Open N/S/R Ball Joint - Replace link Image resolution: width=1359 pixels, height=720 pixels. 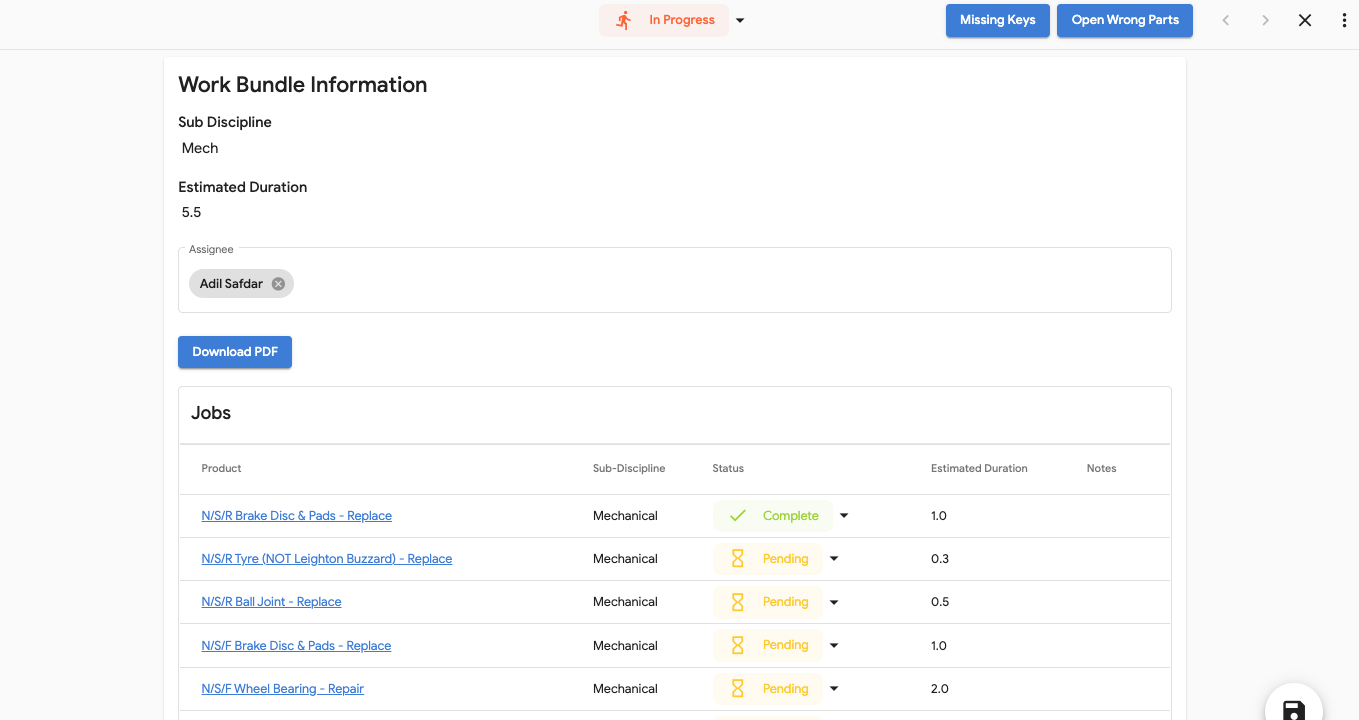click(272, 602)
